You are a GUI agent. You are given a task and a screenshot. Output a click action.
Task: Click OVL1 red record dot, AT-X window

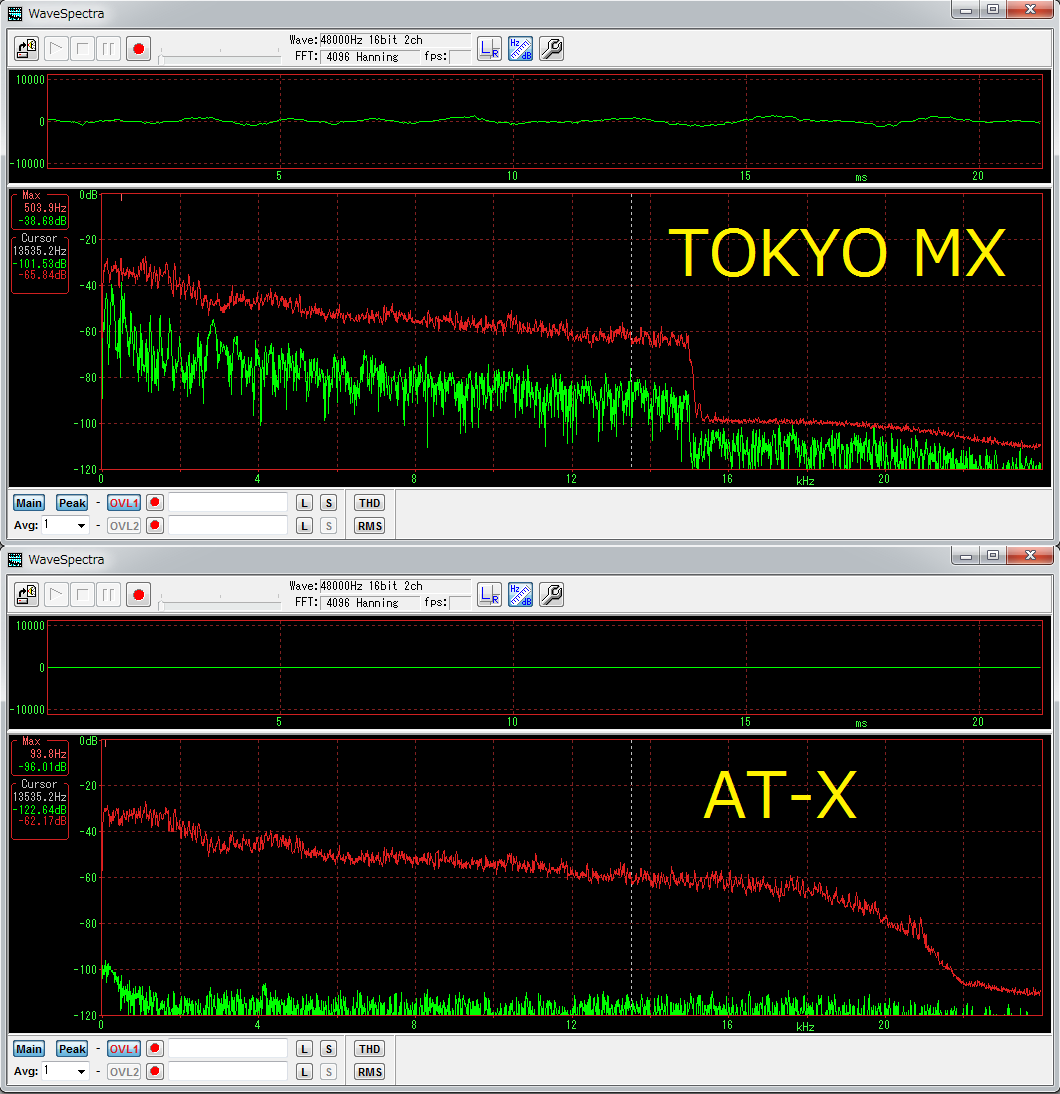coord(155,1048)
